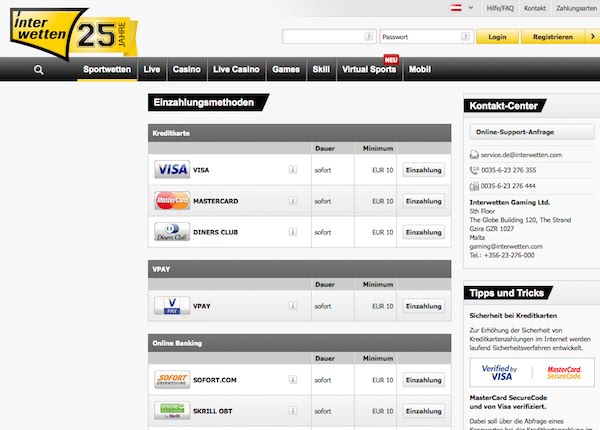Click the MasterCard SecureCode badge

pos(564,373)
